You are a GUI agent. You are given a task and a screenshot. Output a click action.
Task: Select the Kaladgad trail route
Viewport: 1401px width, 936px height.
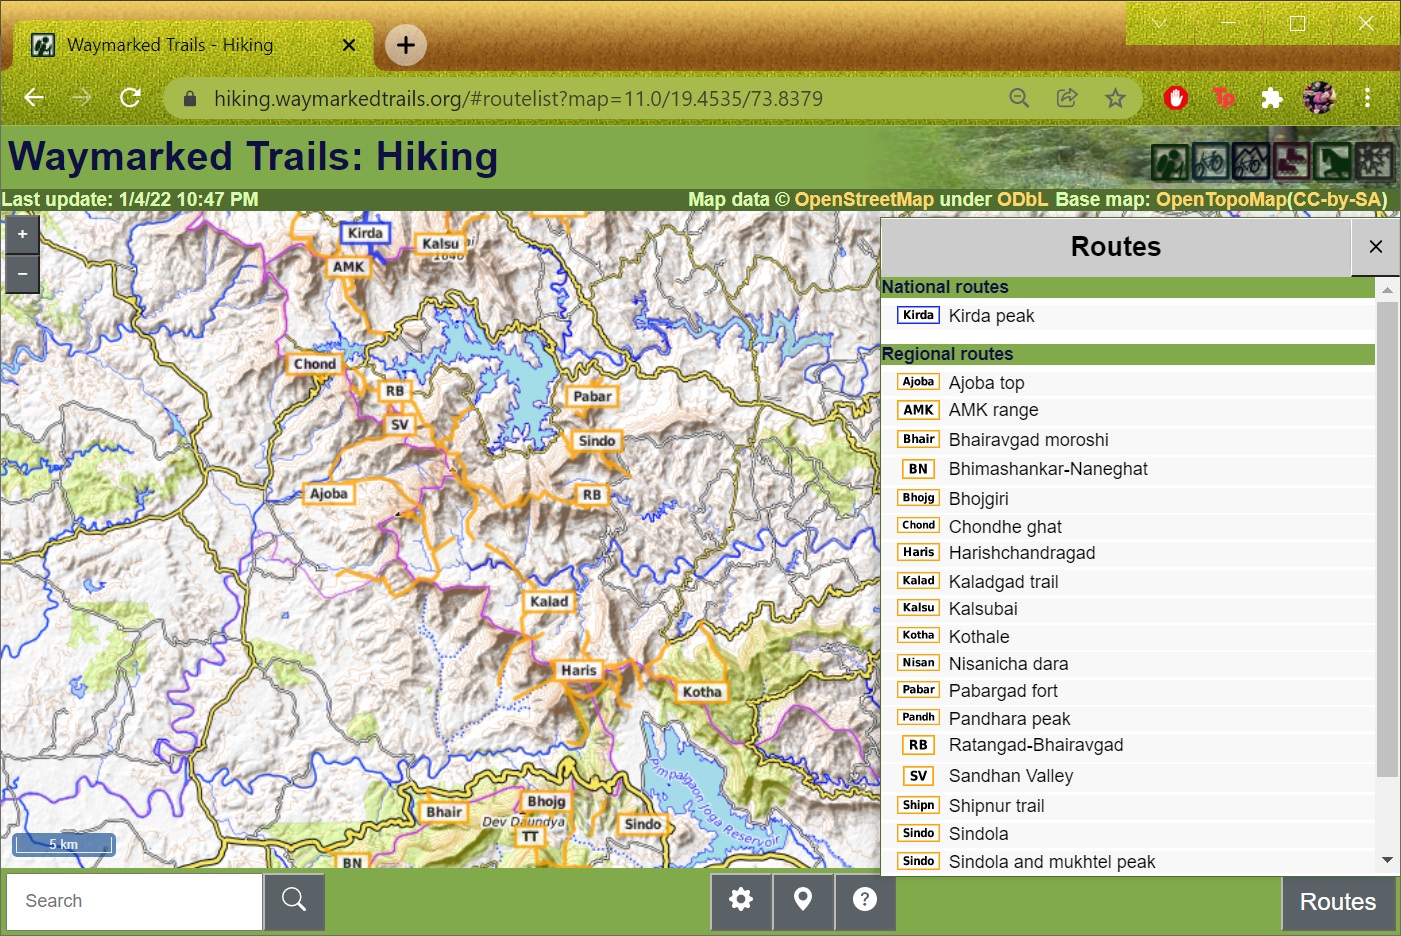[1128, 581]
